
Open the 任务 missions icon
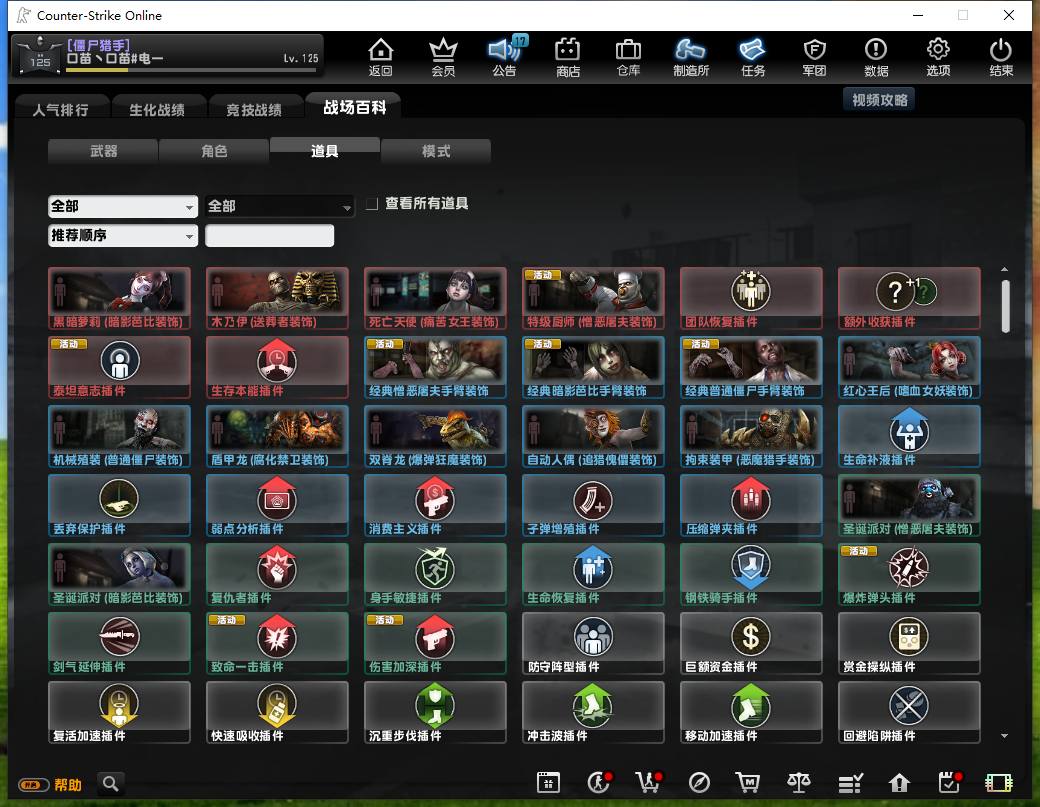[752, 57]
